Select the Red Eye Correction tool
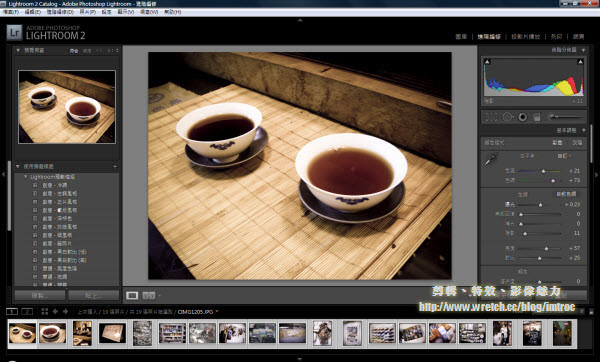The image size is (600, 362). [522, 117]
